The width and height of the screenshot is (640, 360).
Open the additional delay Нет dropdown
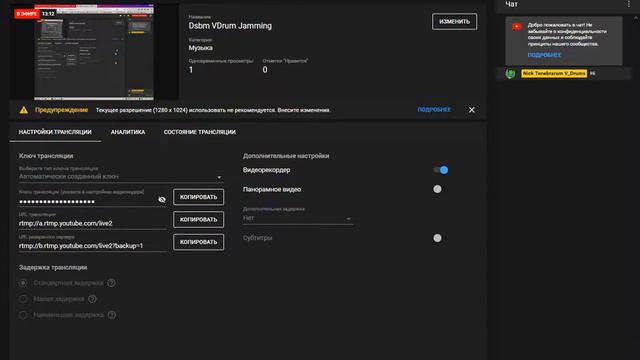[x=297, y=218]
